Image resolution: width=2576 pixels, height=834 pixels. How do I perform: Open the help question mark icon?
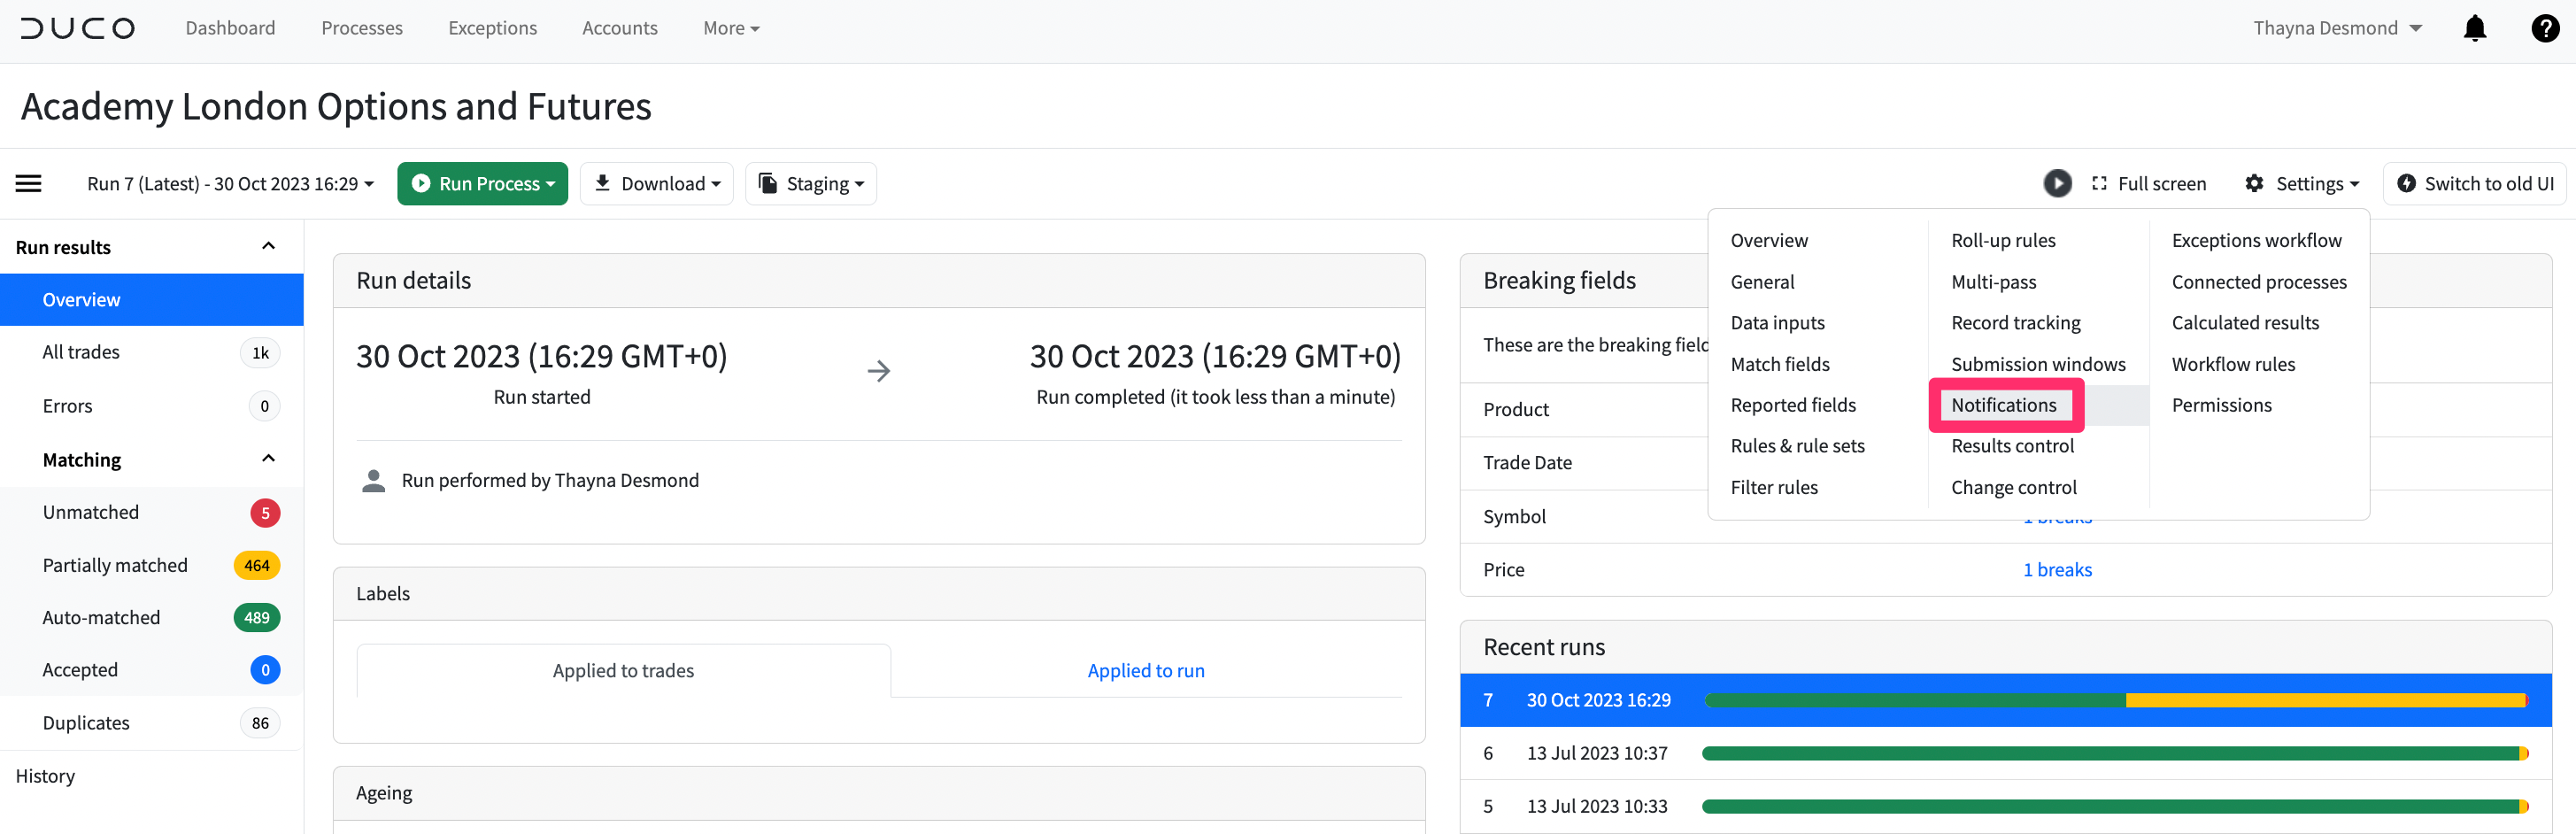[x=2544, y=28]
